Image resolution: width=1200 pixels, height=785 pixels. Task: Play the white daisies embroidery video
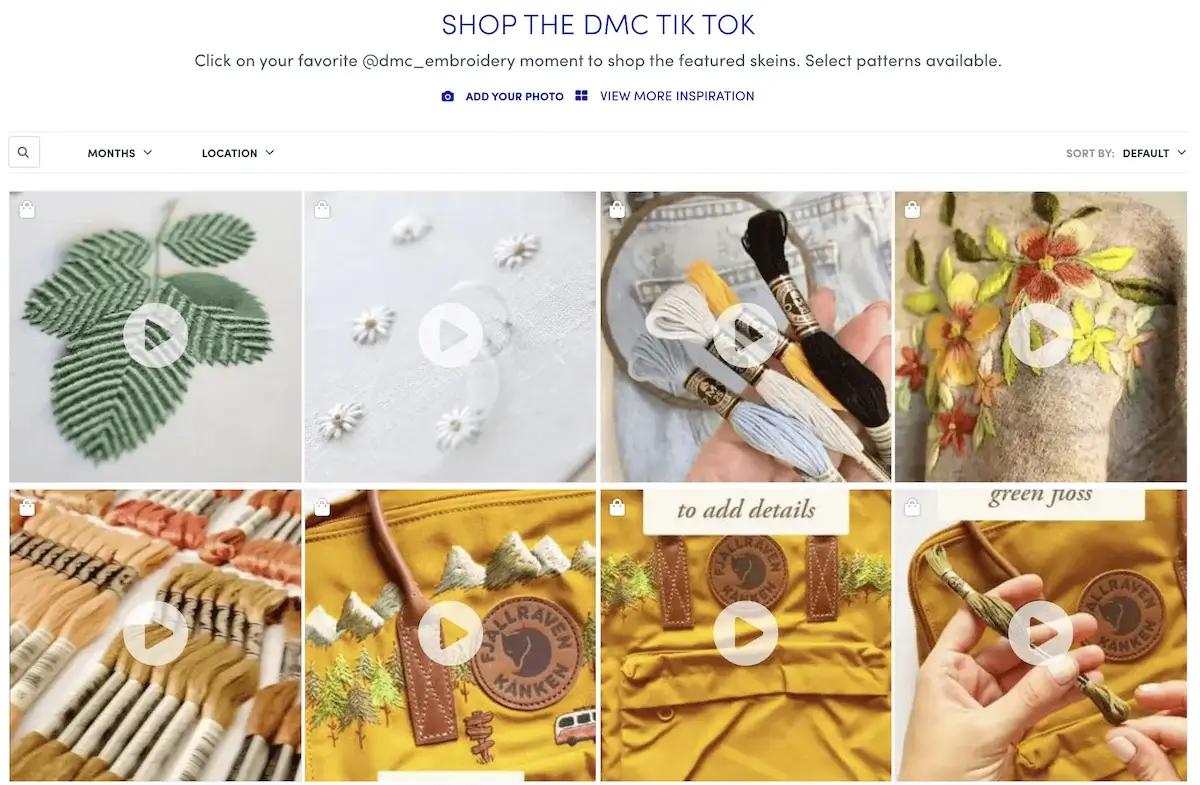click(450, 336)
